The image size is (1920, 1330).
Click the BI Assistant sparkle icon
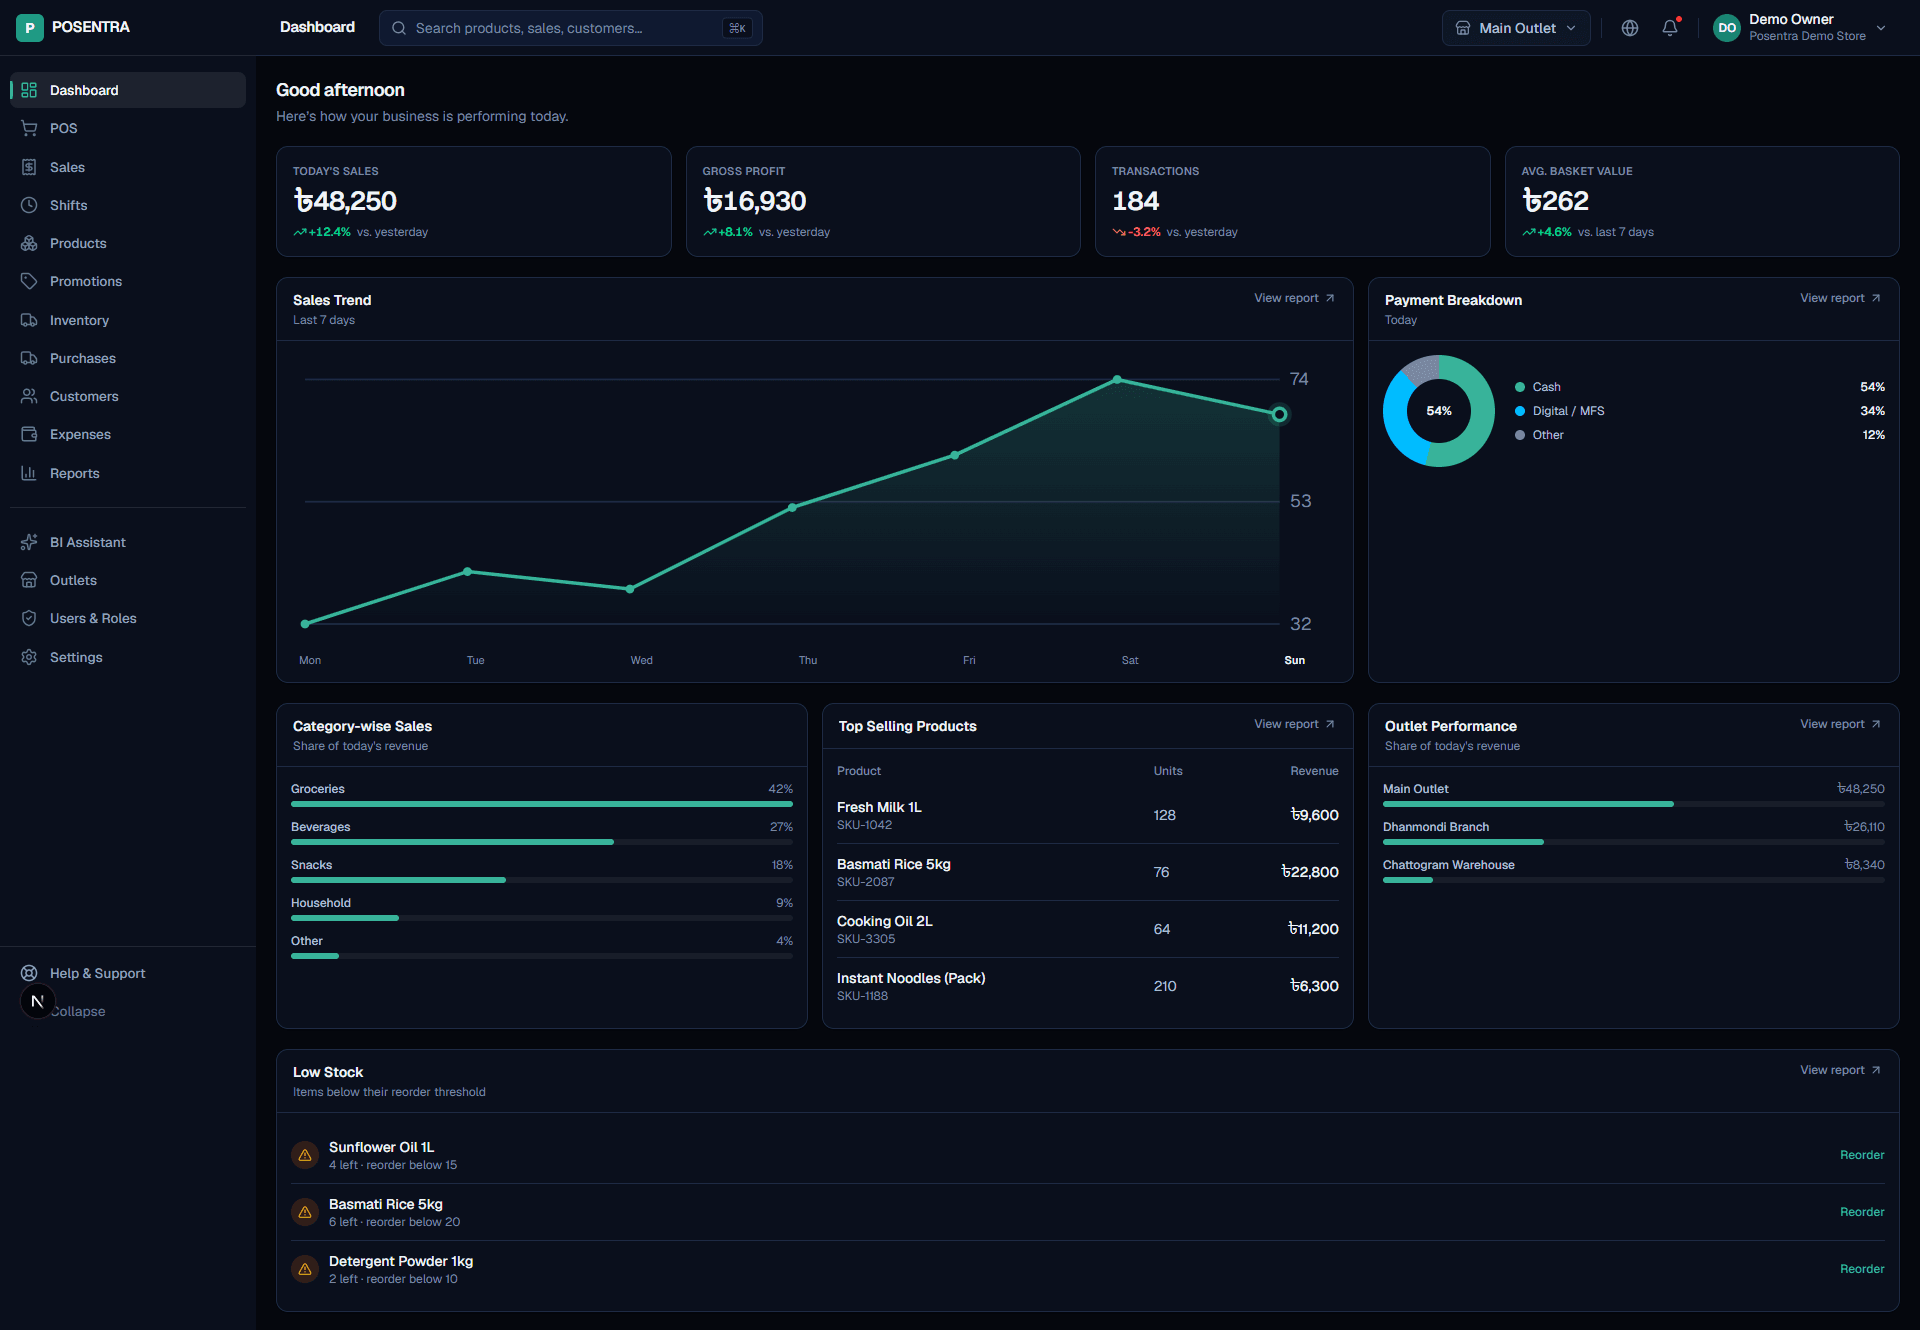coord(29,542)
